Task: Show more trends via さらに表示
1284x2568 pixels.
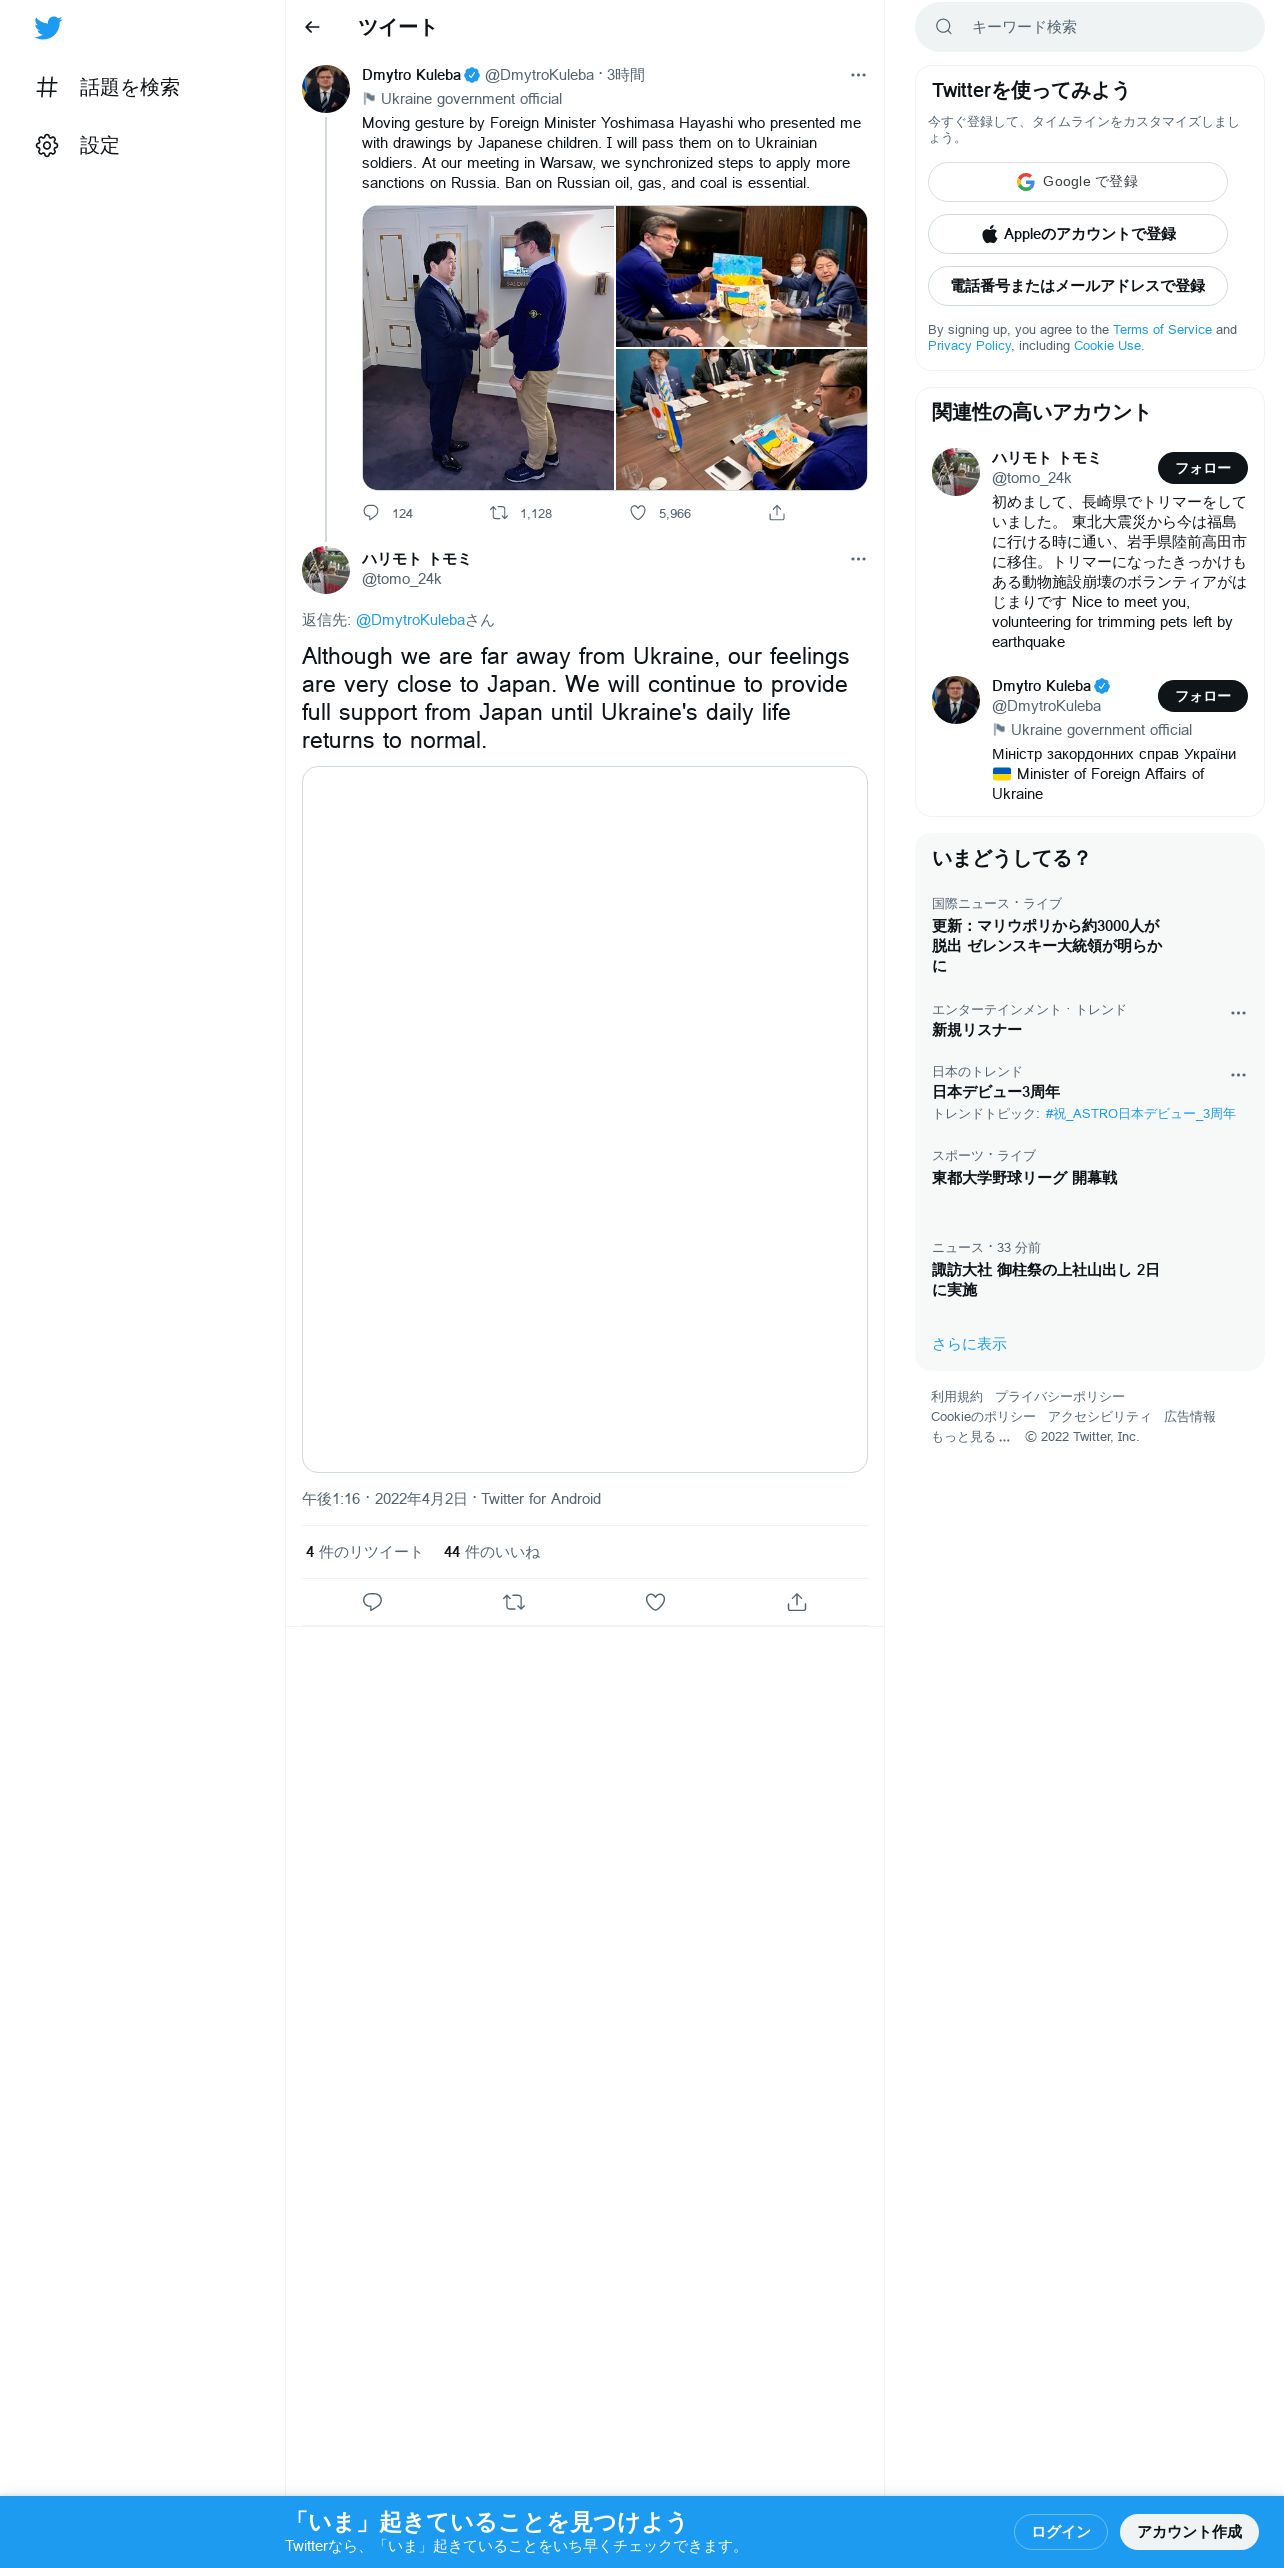Action: 969,1344
